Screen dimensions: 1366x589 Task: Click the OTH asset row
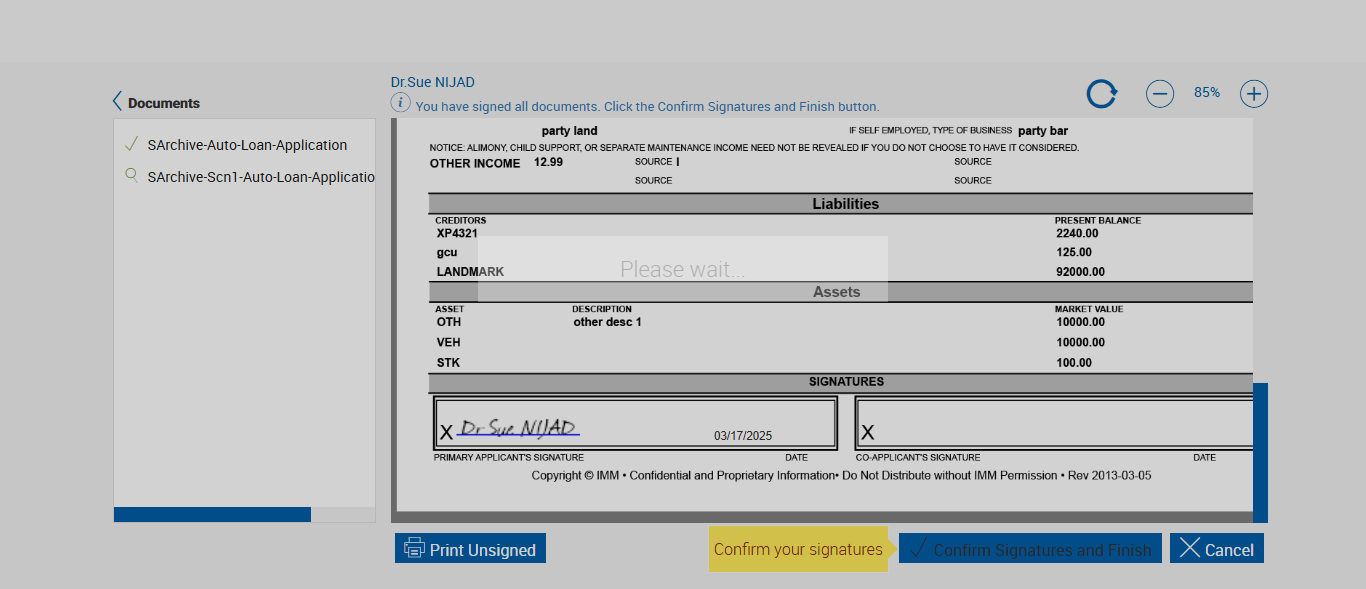pos(449,322)
